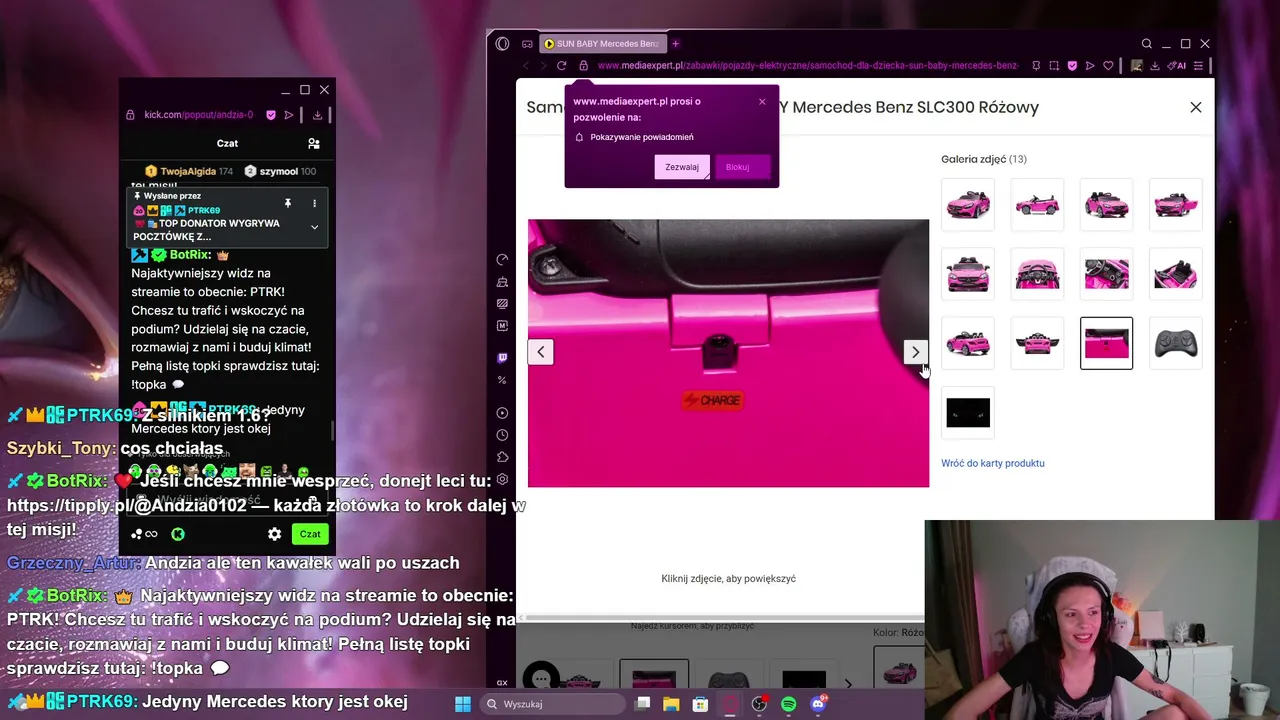Open pinned message options three-dot menu
1280x720 pixels.
(x=314, y=203)
